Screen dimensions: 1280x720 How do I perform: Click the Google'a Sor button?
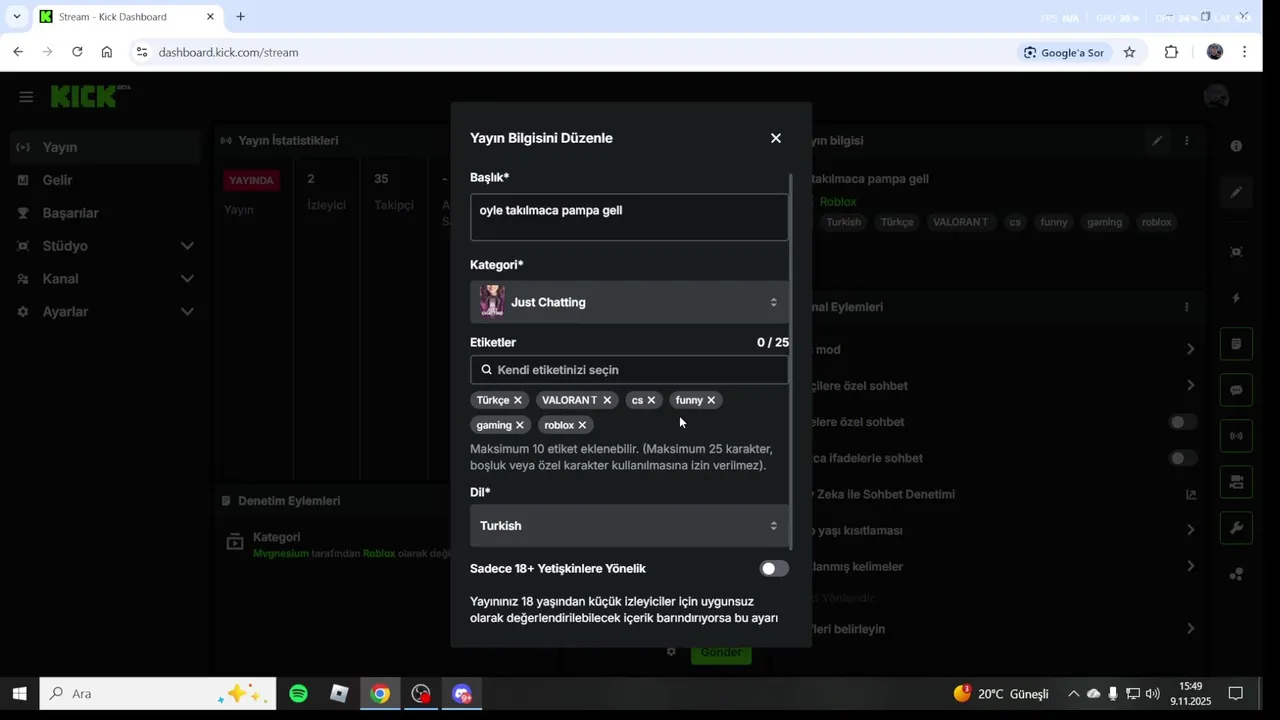1064,52
